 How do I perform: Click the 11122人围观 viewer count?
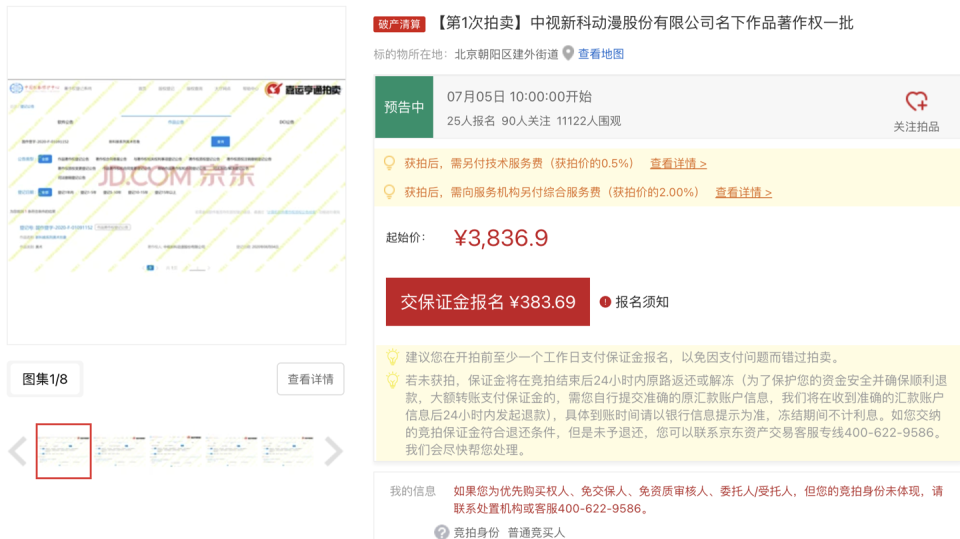589,121
